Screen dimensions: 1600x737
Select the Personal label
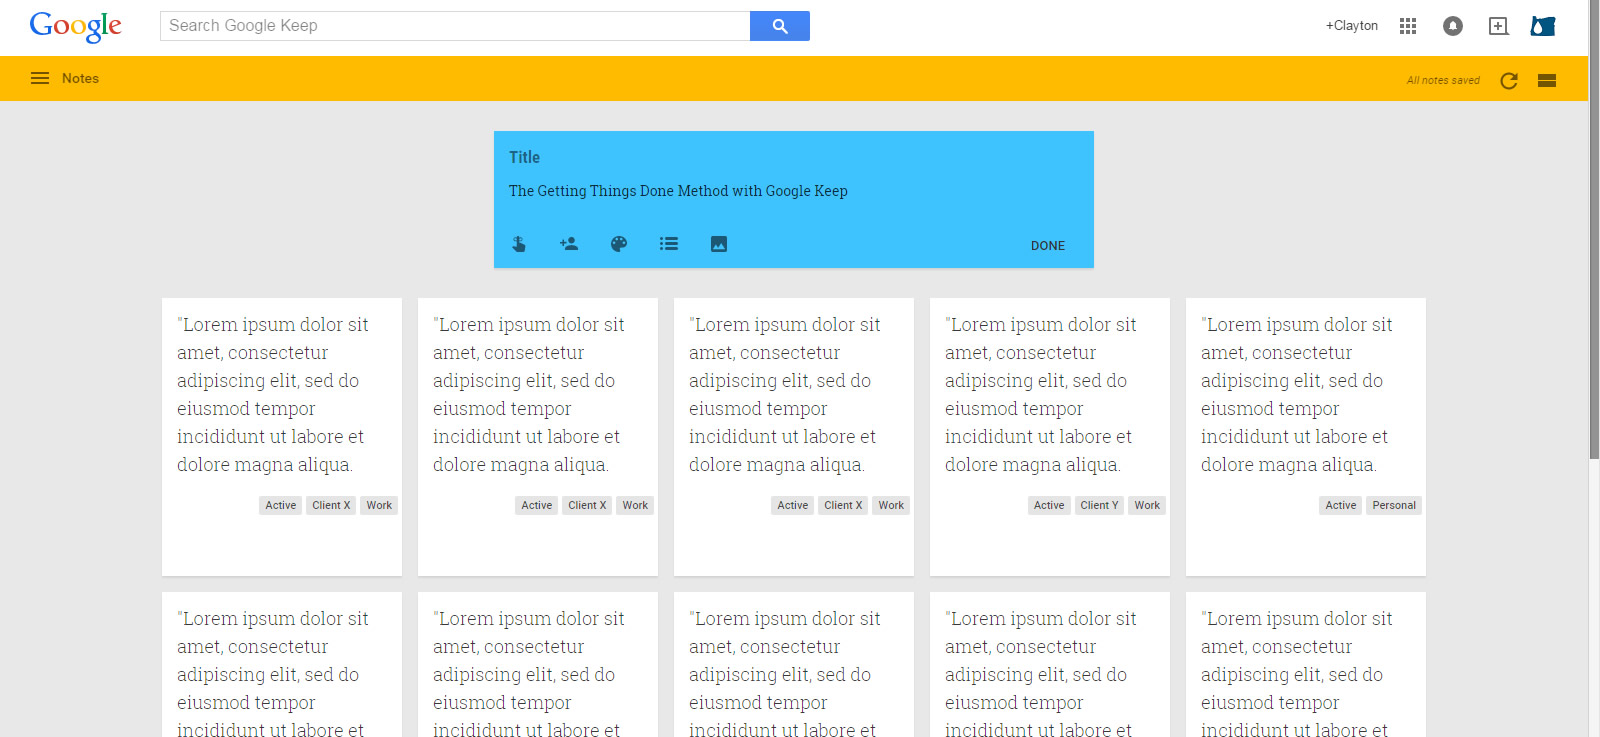(x=1394, y=505)
